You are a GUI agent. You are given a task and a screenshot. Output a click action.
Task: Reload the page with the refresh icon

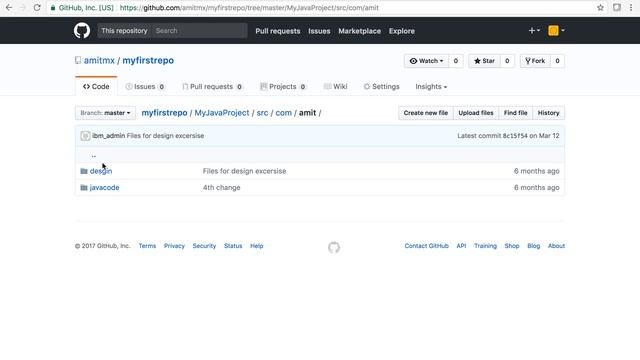37,8
